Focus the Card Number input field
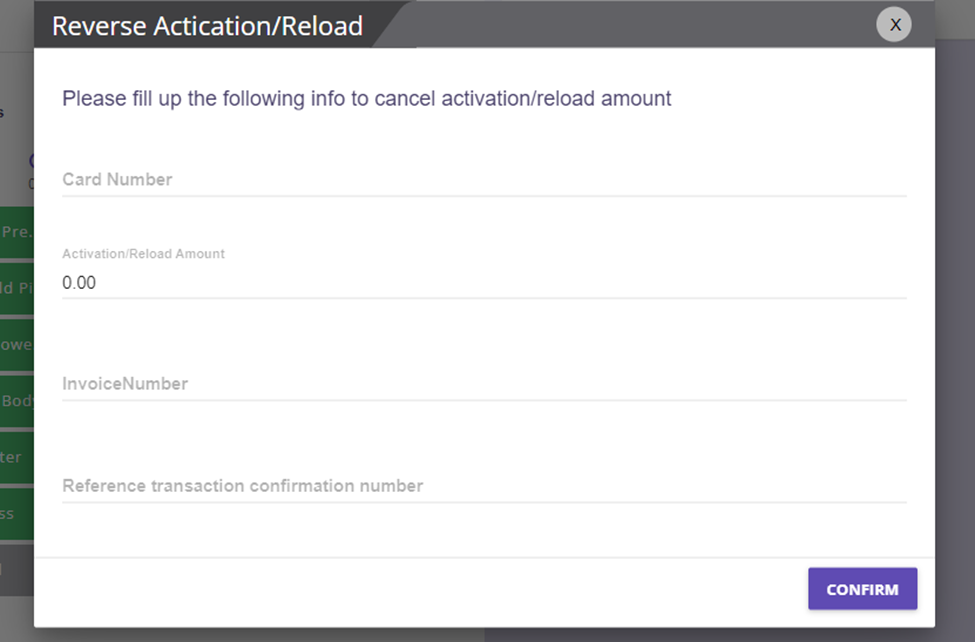975x642 pixels. (484, 180)
